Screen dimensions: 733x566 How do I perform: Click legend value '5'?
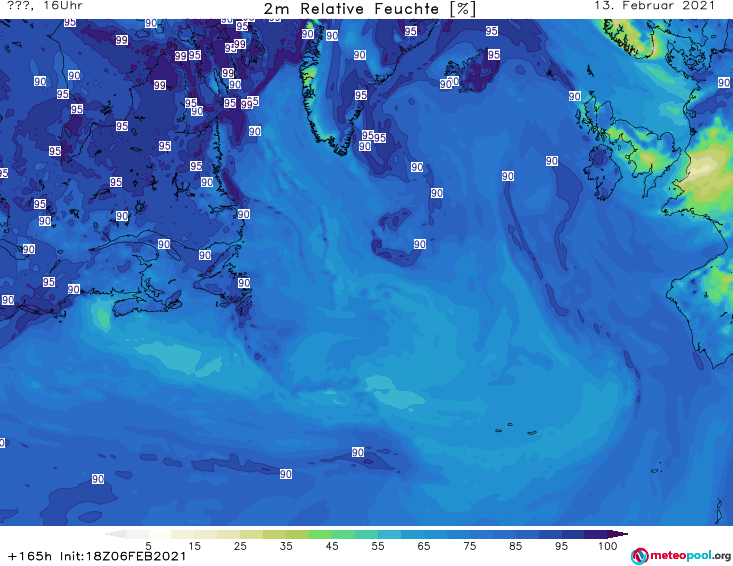(x=148, y=546)
